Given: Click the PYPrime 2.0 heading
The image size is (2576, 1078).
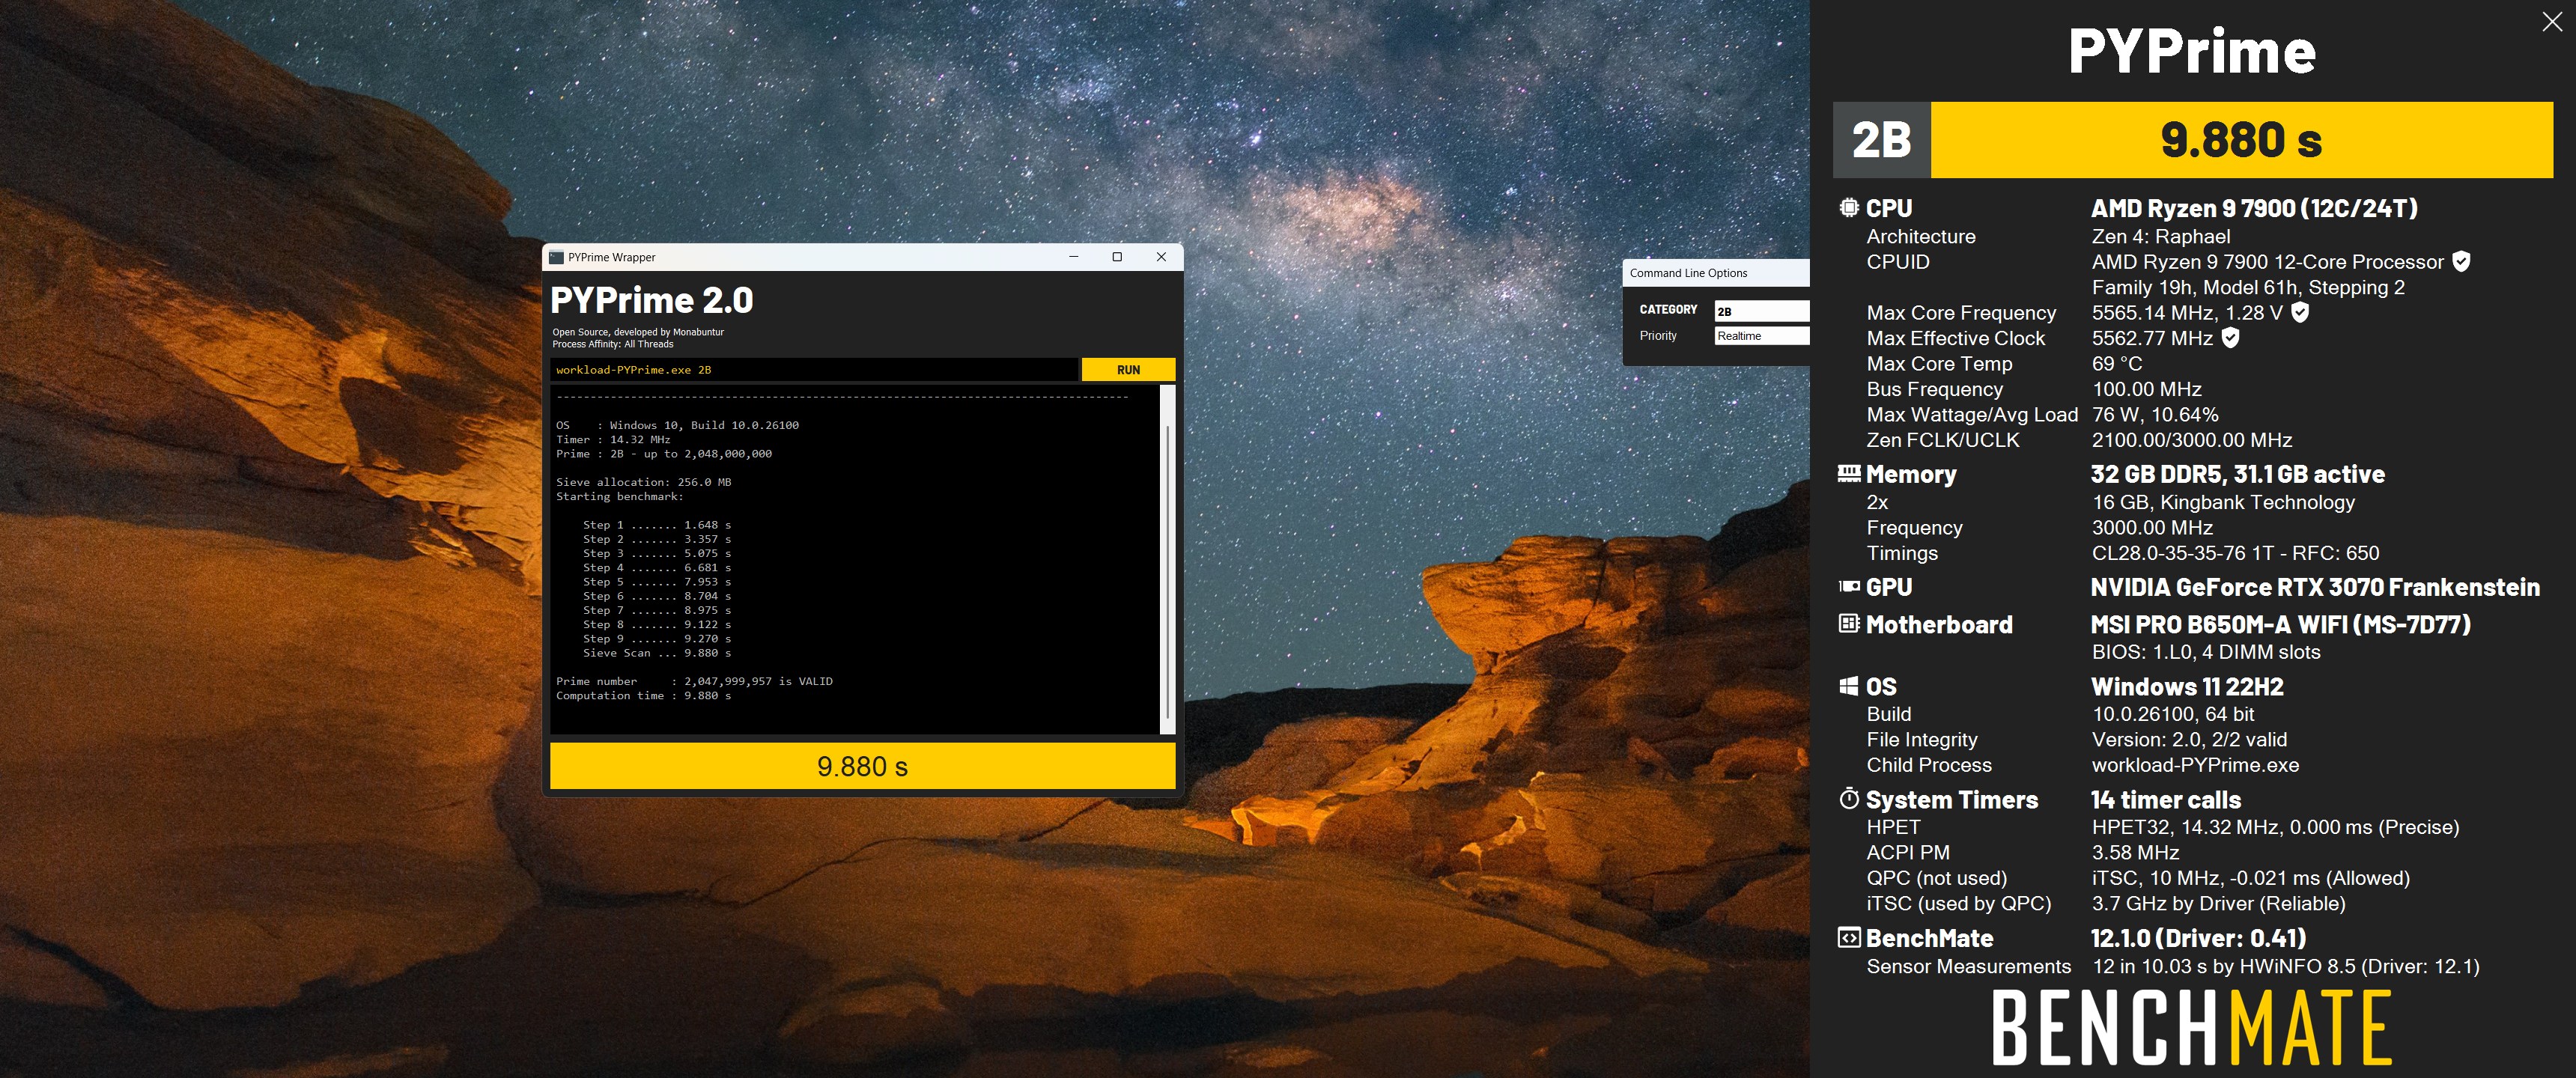Looking at the screenshot, I should click(651, 300).
